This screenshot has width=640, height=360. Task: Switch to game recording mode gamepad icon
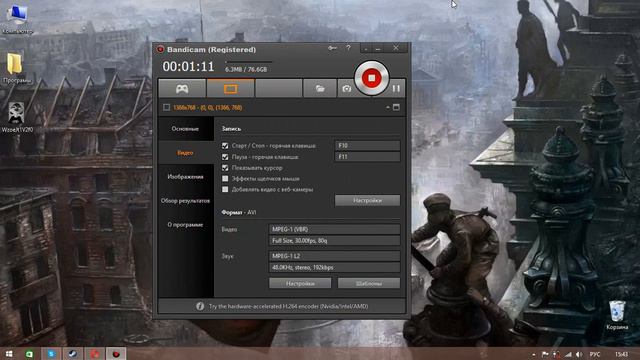tap(182, 89)
